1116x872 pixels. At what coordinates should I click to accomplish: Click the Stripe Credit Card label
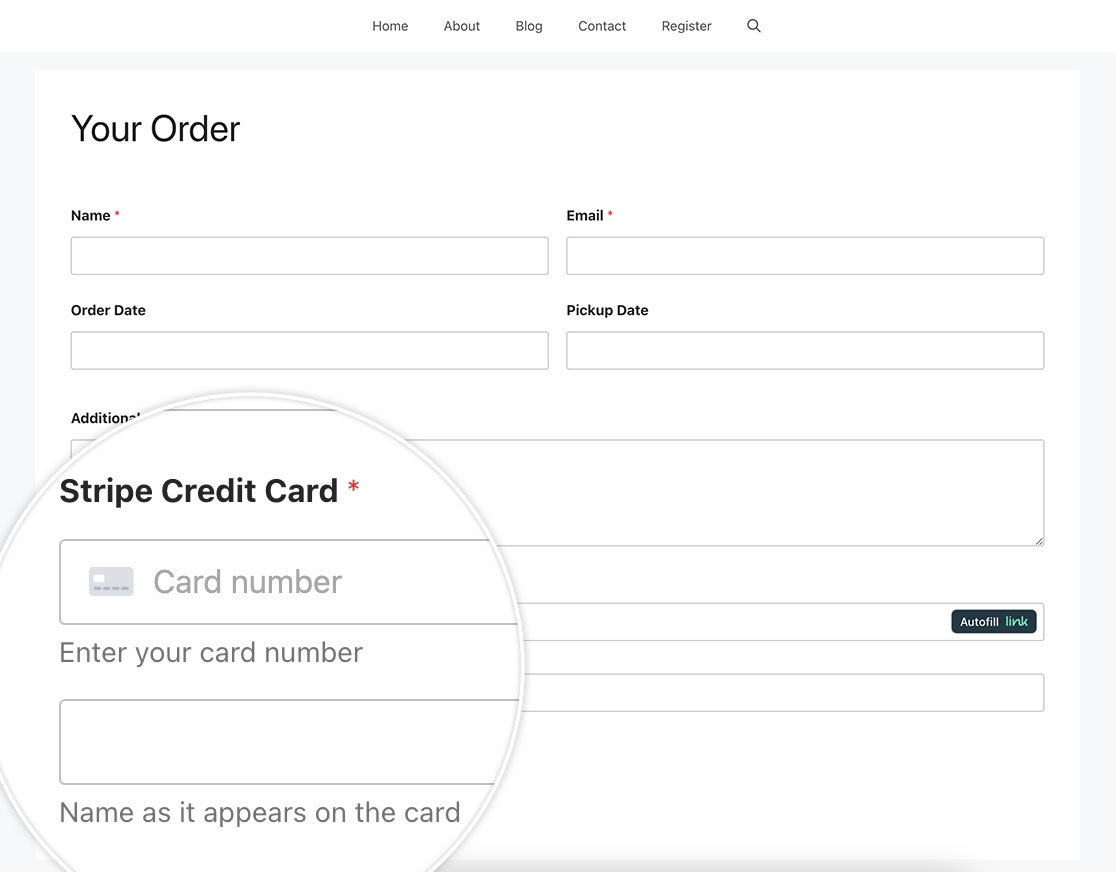click(199, 490)
